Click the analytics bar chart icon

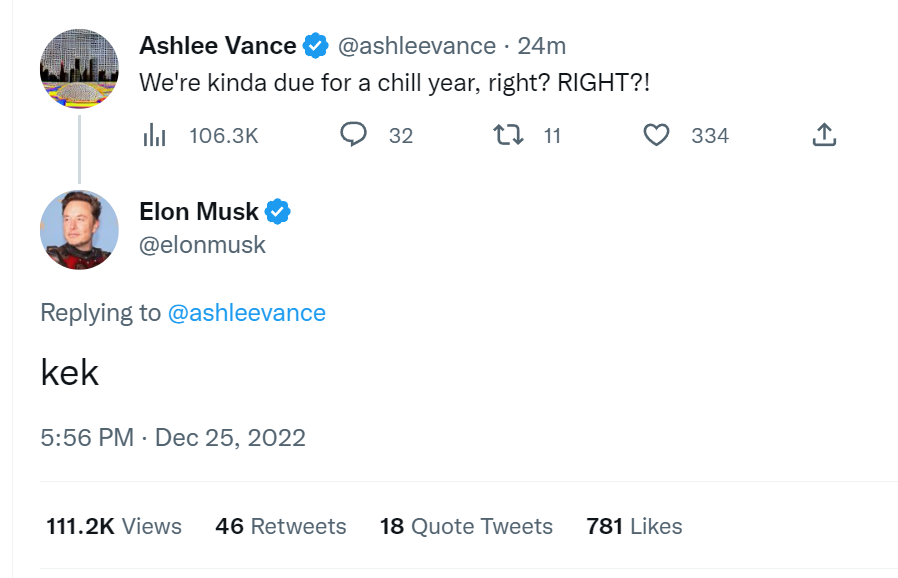pyautogui.click(x=155, y=135)
